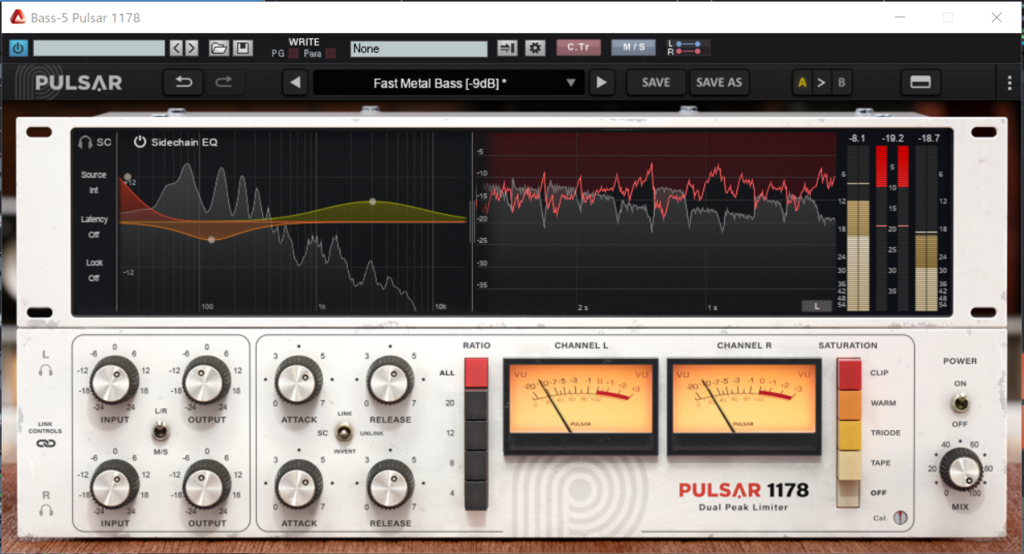This screenshot has width=1024, height=554.
Task: Set saturation to OFF
Action: [848, 493]
